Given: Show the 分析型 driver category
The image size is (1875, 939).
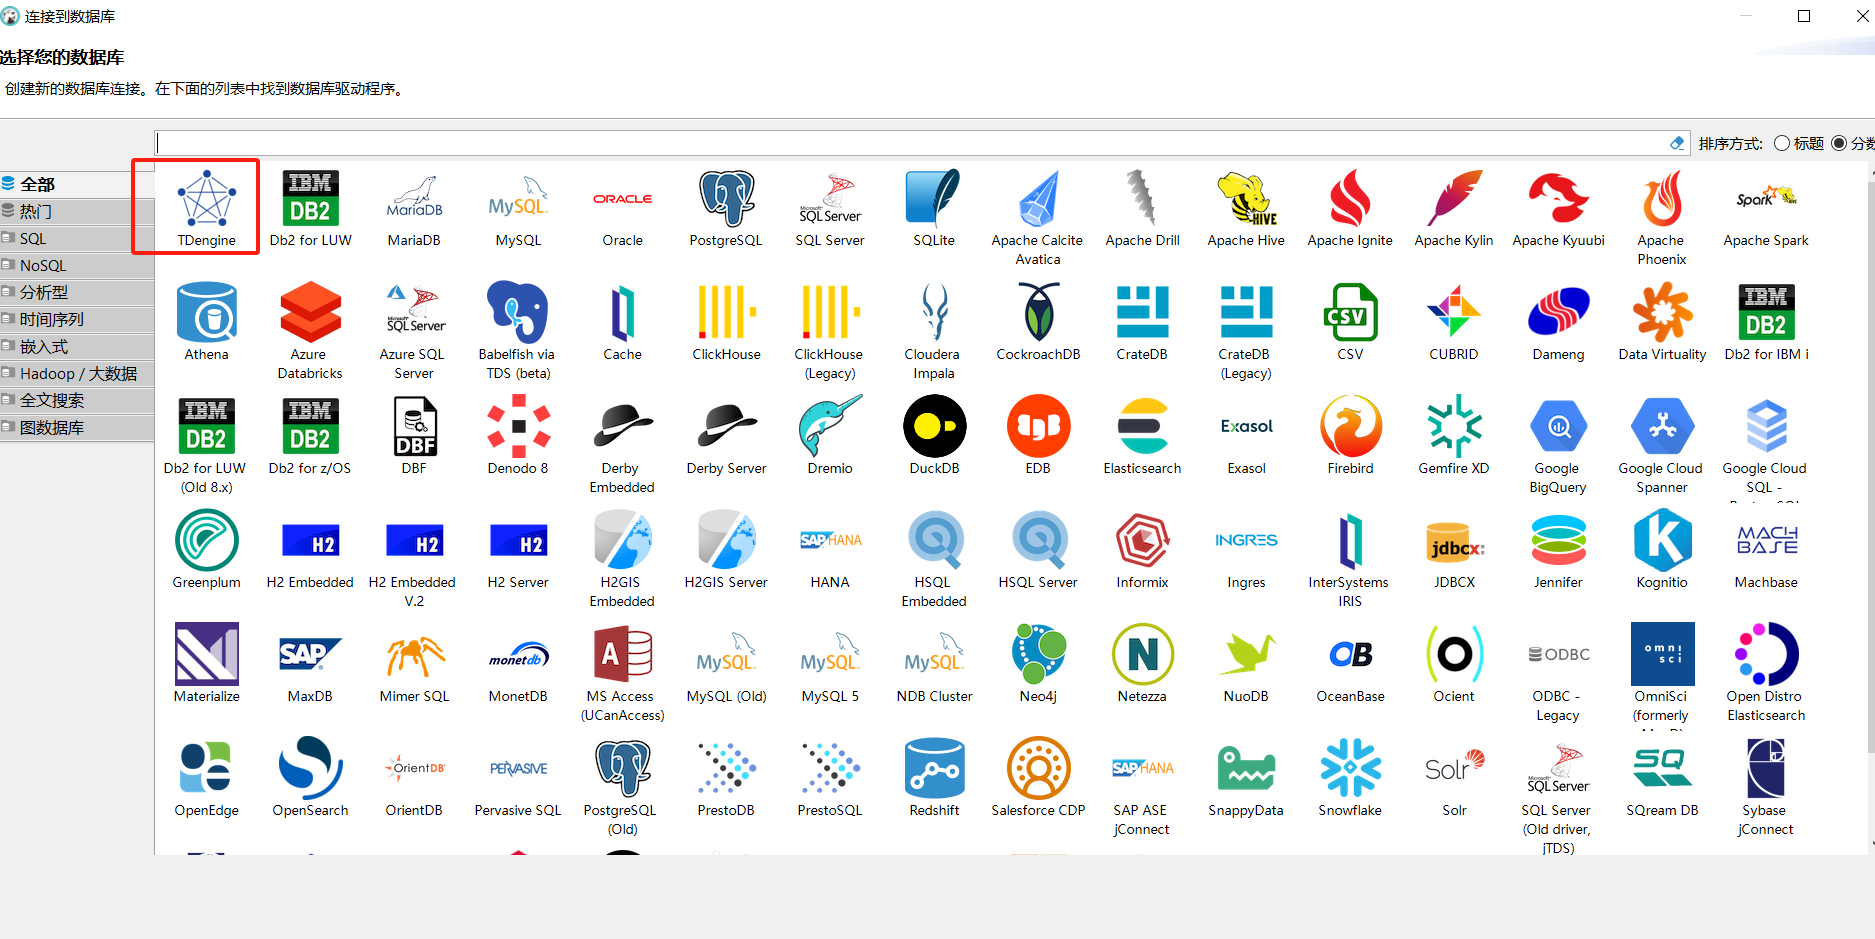Looking at the screenshot, I should (x=77, y=292).
